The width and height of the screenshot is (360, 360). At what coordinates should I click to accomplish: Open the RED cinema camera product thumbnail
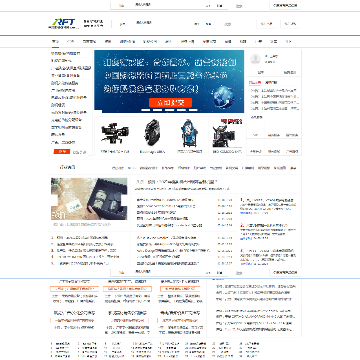pyautogui.click(x=227, y=132)
